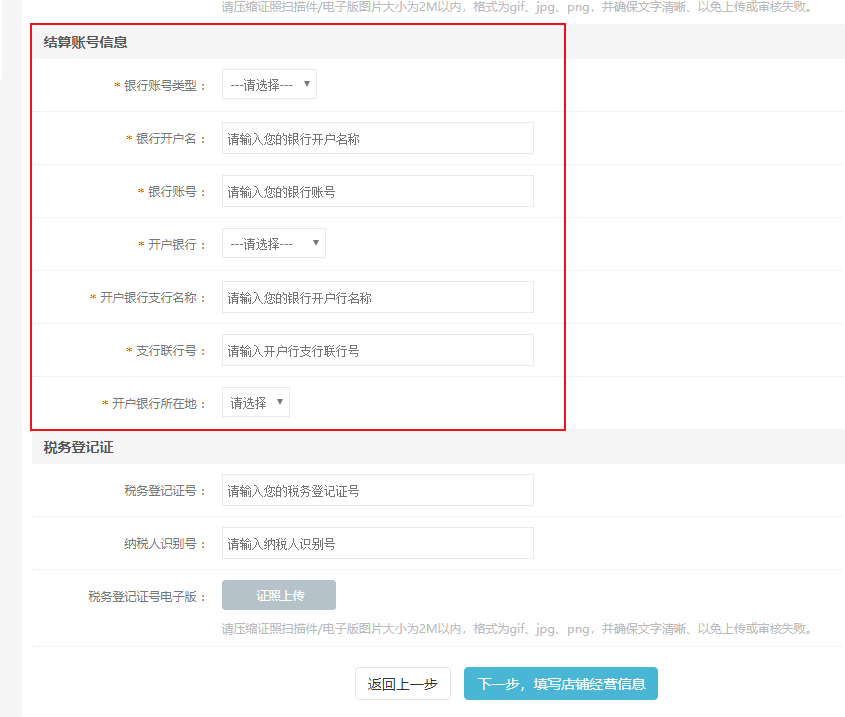Click into the 支行联行号 input box
This screenshot has width=845, height=717.
(x=377, y=350)
